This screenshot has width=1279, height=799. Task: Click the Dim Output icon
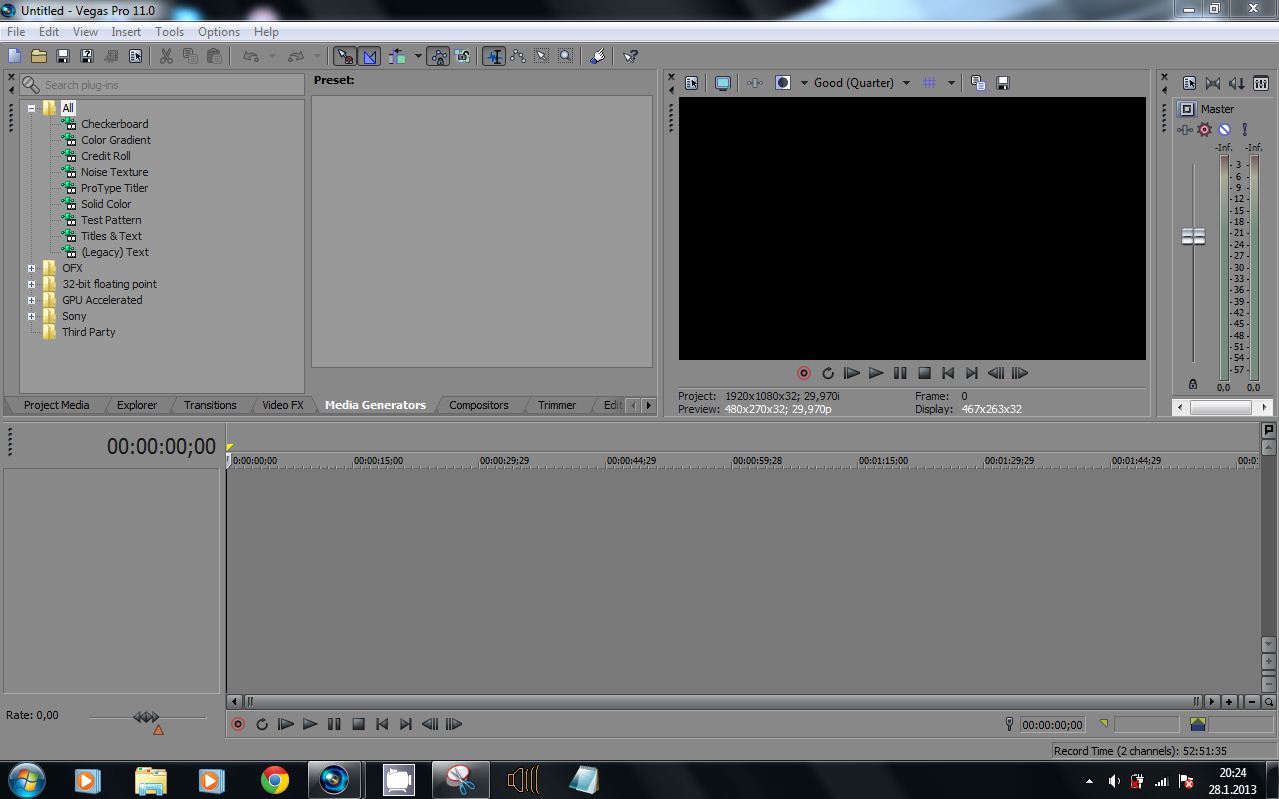(1237, 84)
